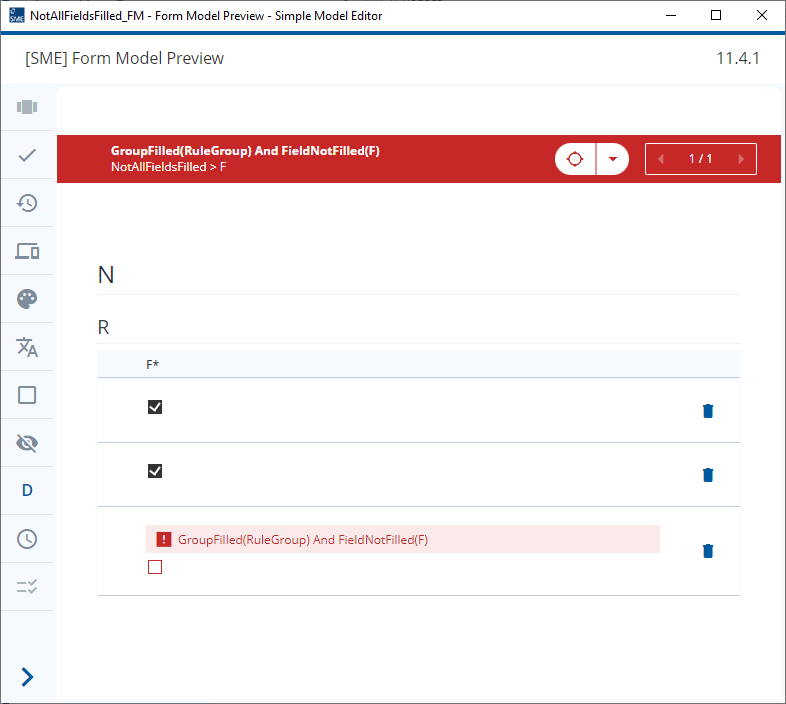Click the SME app icon in title bar
This screenshot has height=704, width=786.
(17, 16)
